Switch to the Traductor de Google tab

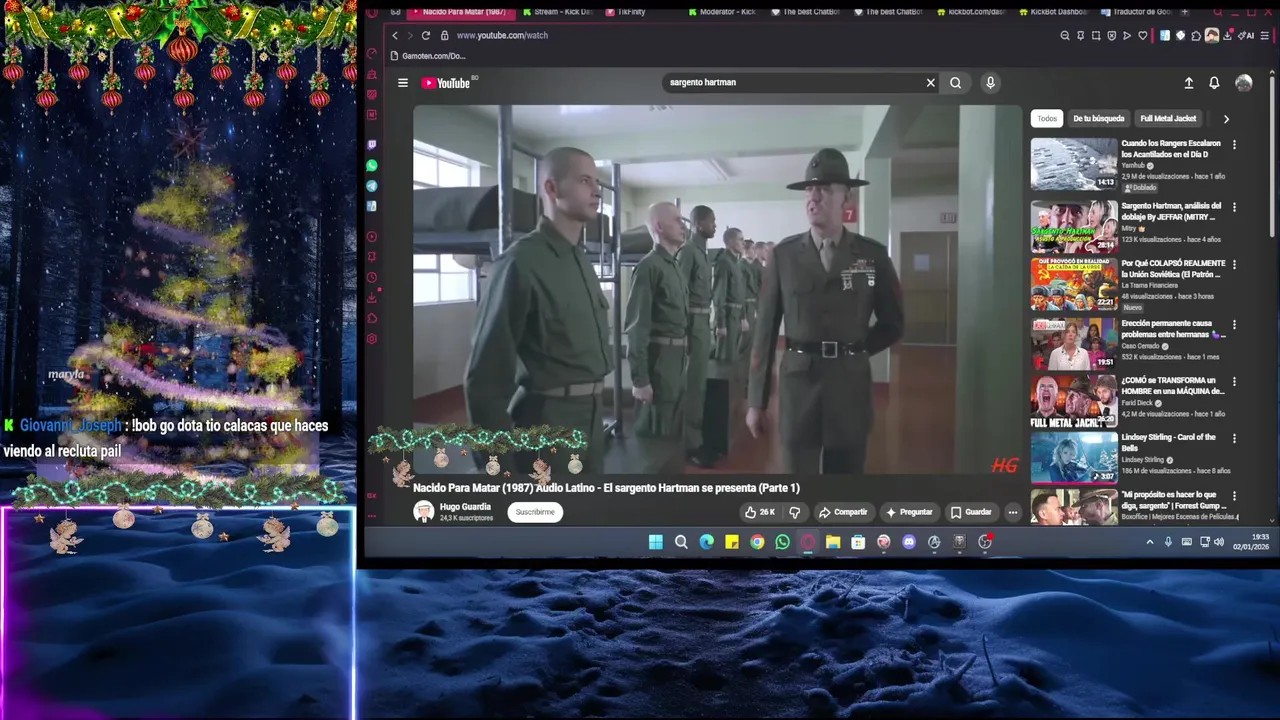[1136, 12]
